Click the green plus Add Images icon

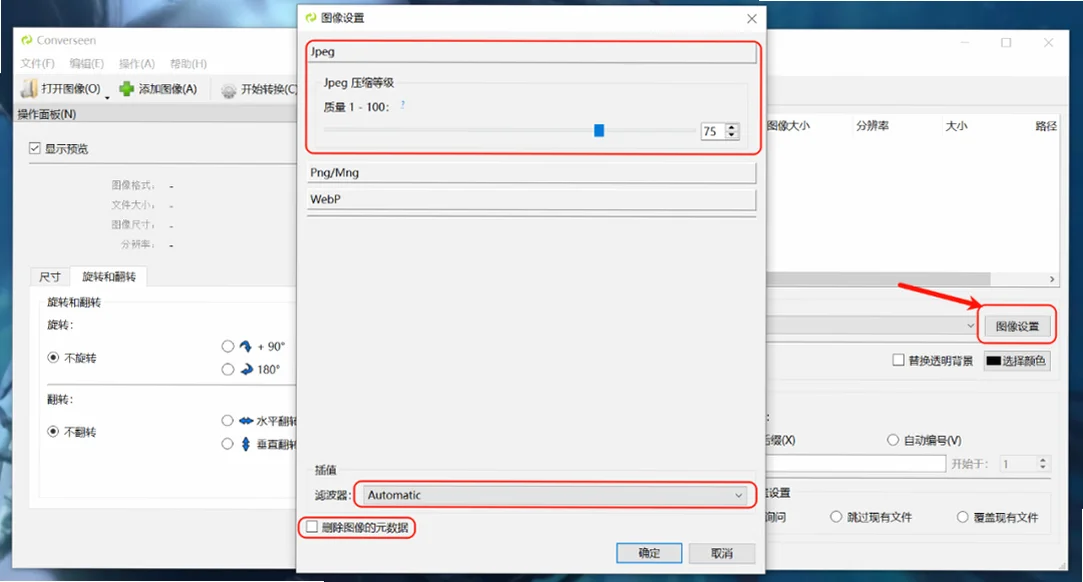(126, 88)
